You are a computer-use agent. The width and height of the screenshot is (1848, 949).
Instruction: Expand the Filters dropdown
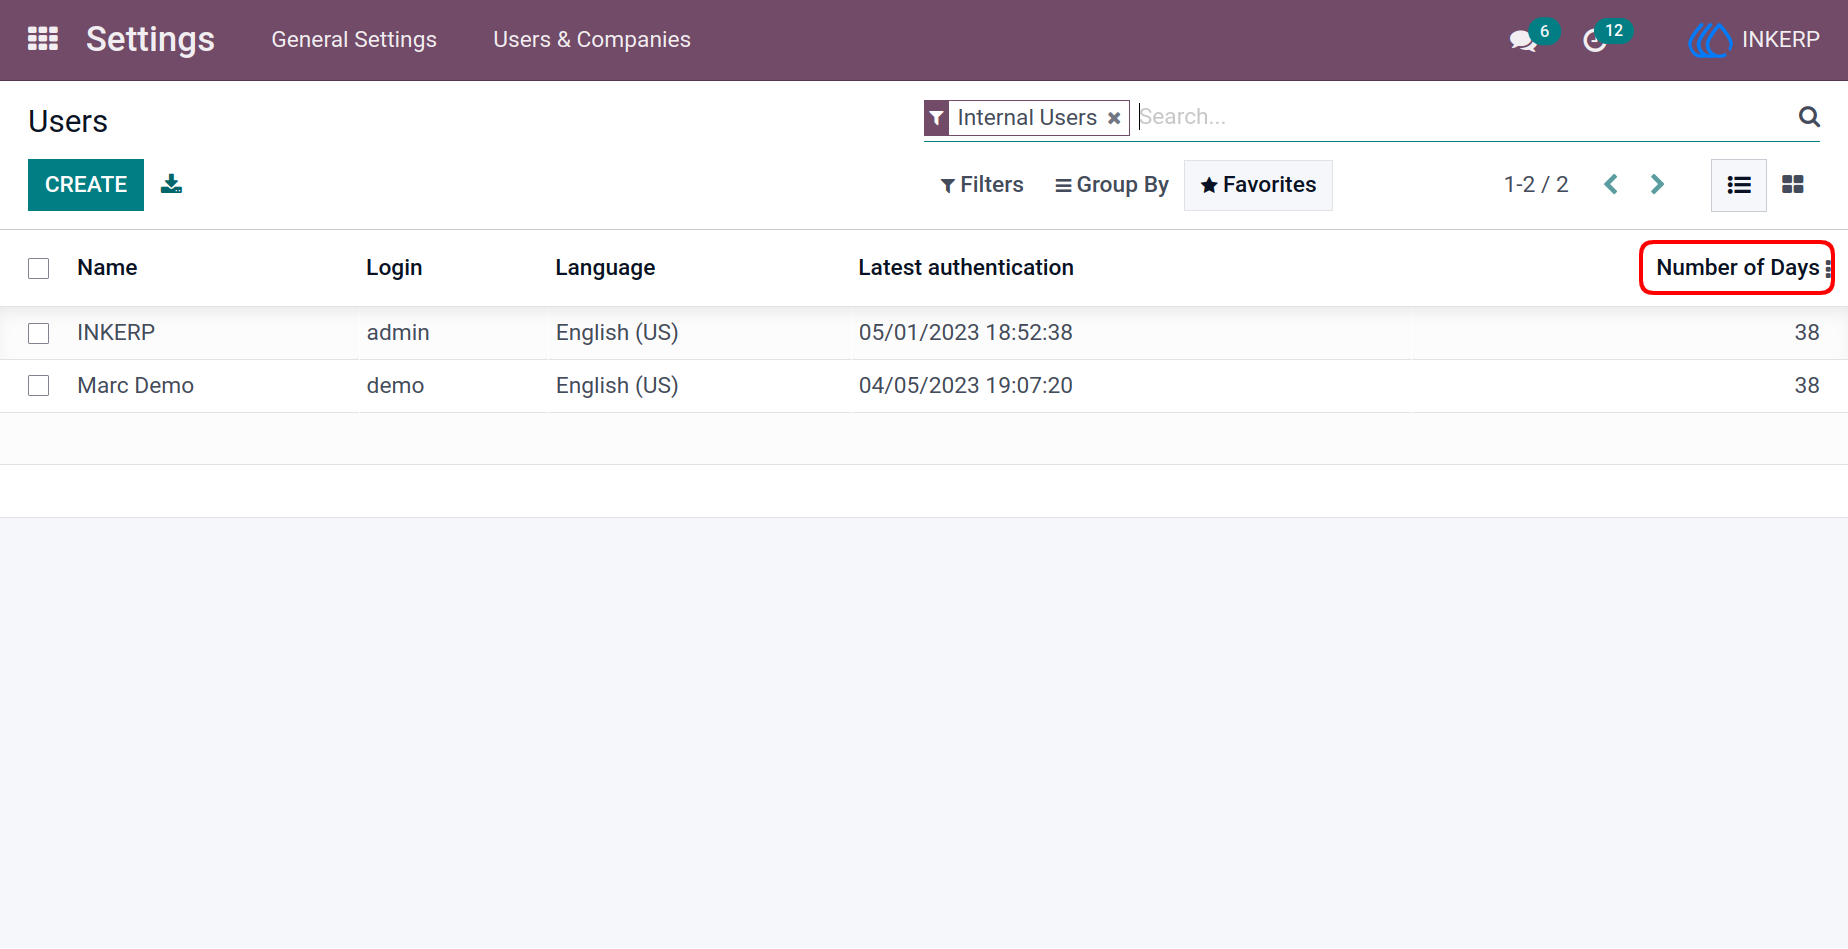[982, 185]
